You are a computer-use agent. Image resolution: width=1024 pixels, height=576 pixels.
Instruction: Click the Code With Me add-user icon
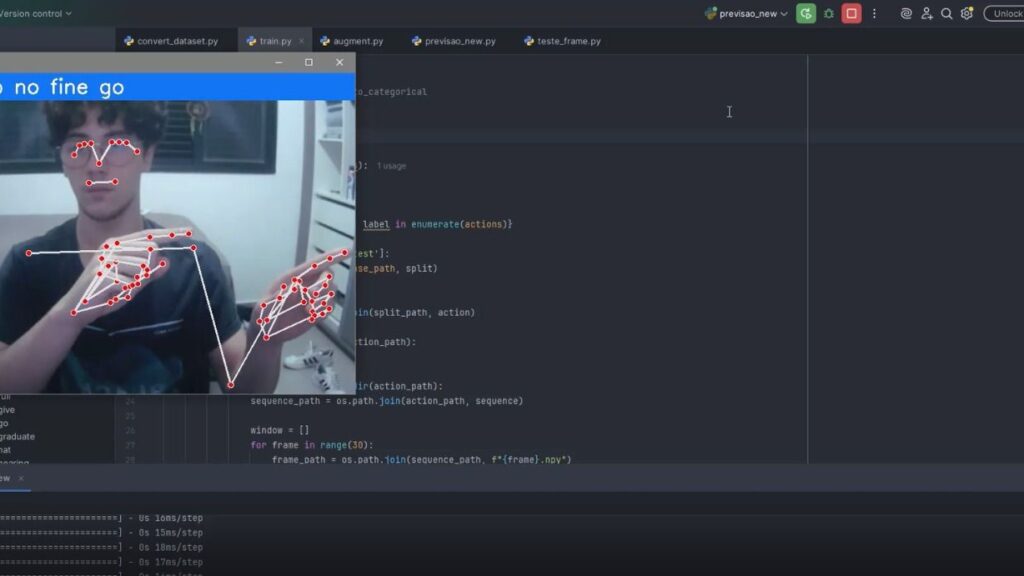tap(927, 14)
